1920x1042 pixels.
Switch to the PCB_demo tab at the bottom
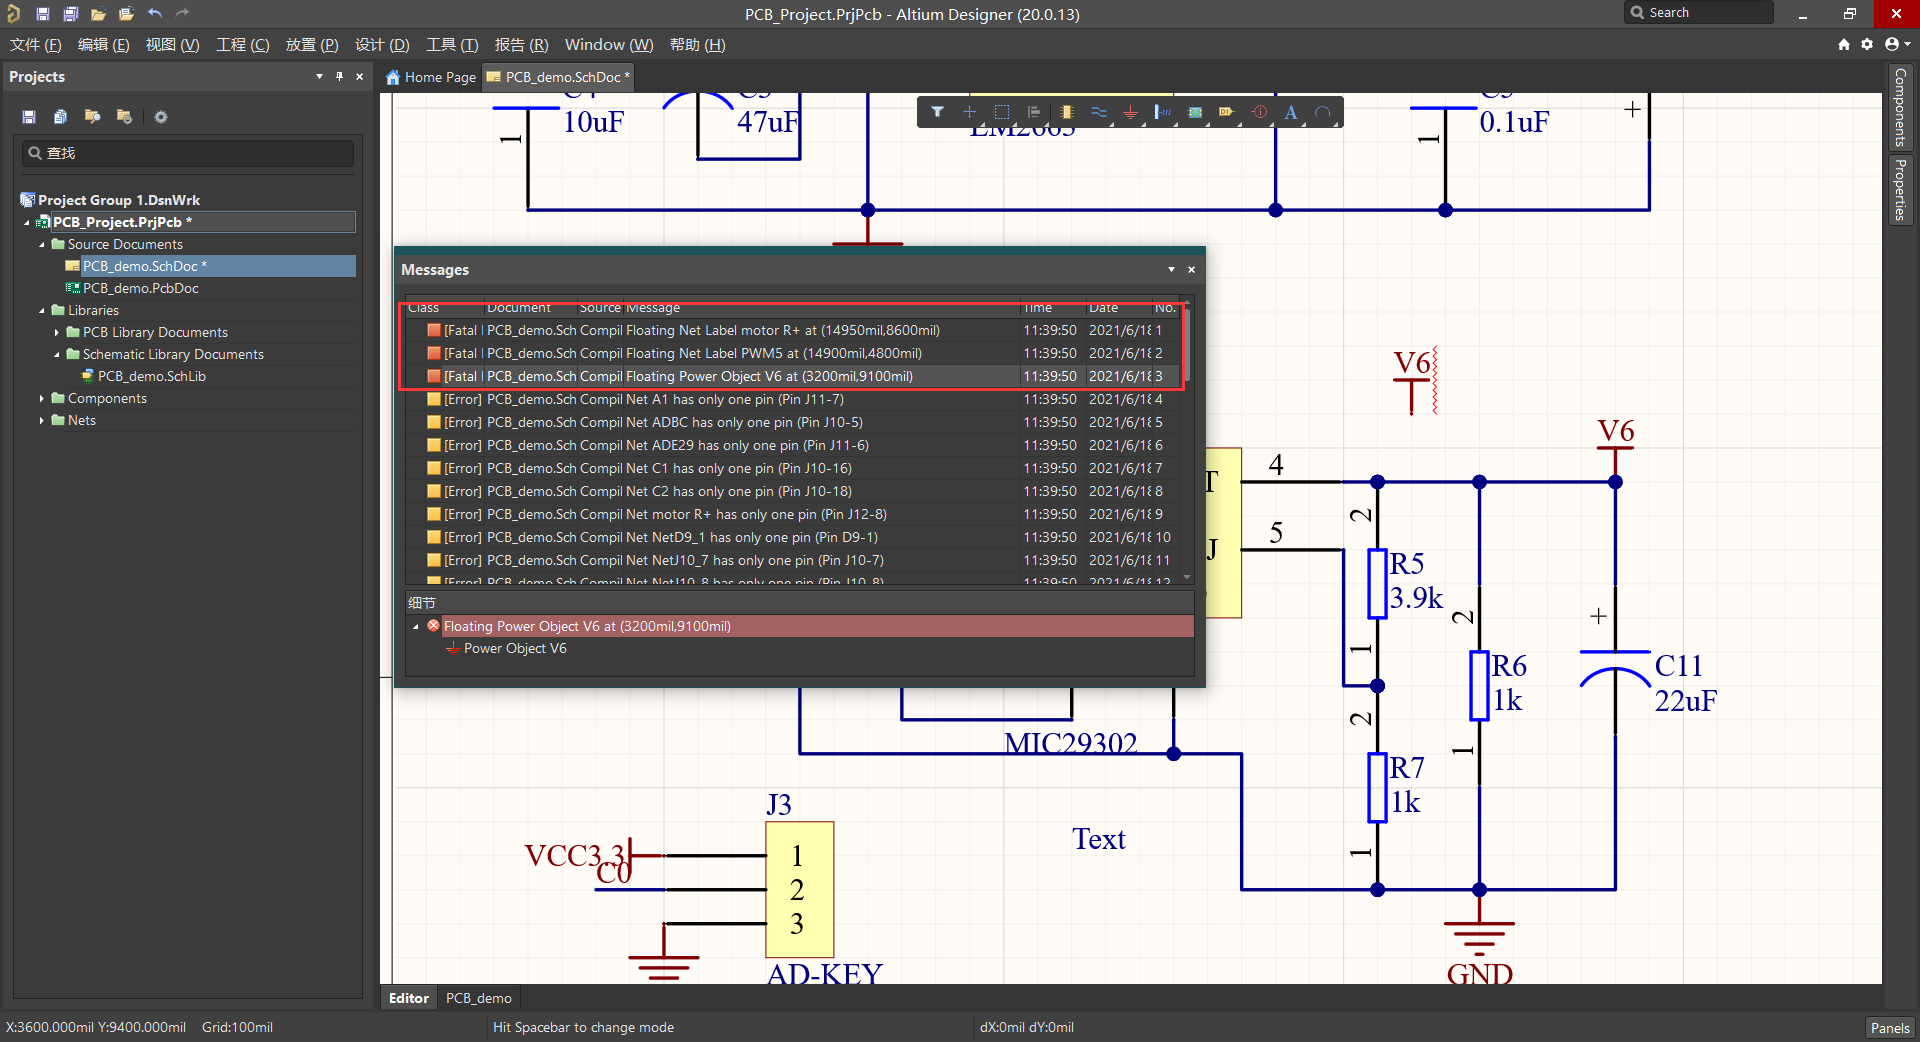[x=478, y=997]
